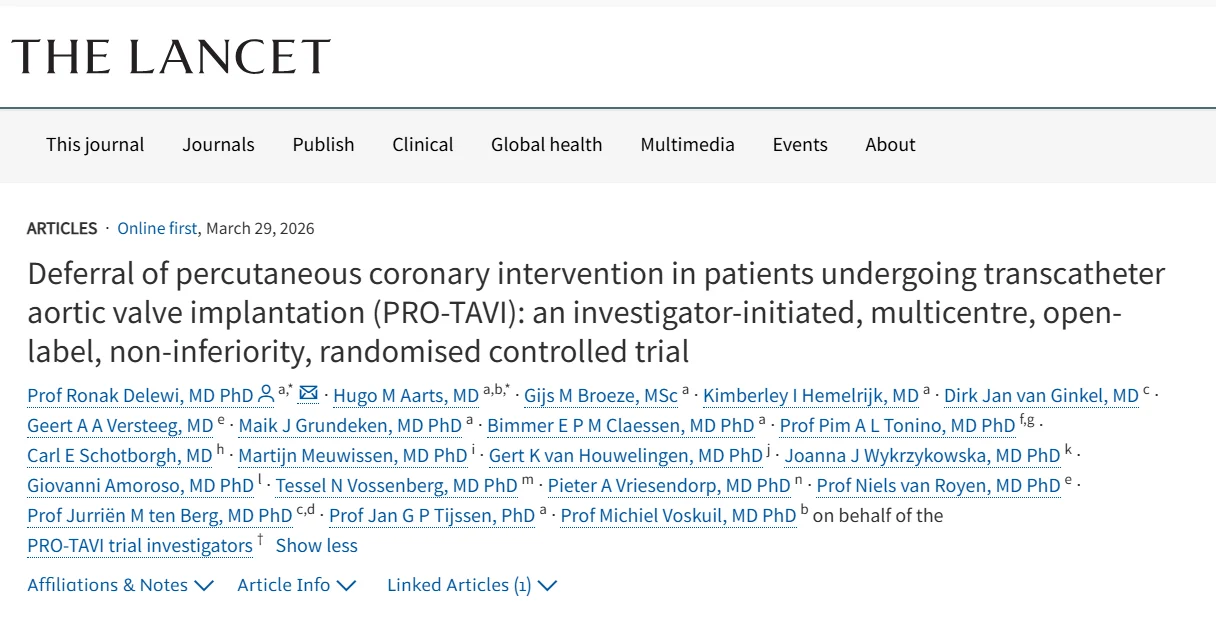The width and height of the screenshot is (1216, 617).
Task: Click the envelope icon to email the corresponding author
Action: coord(308,394)
